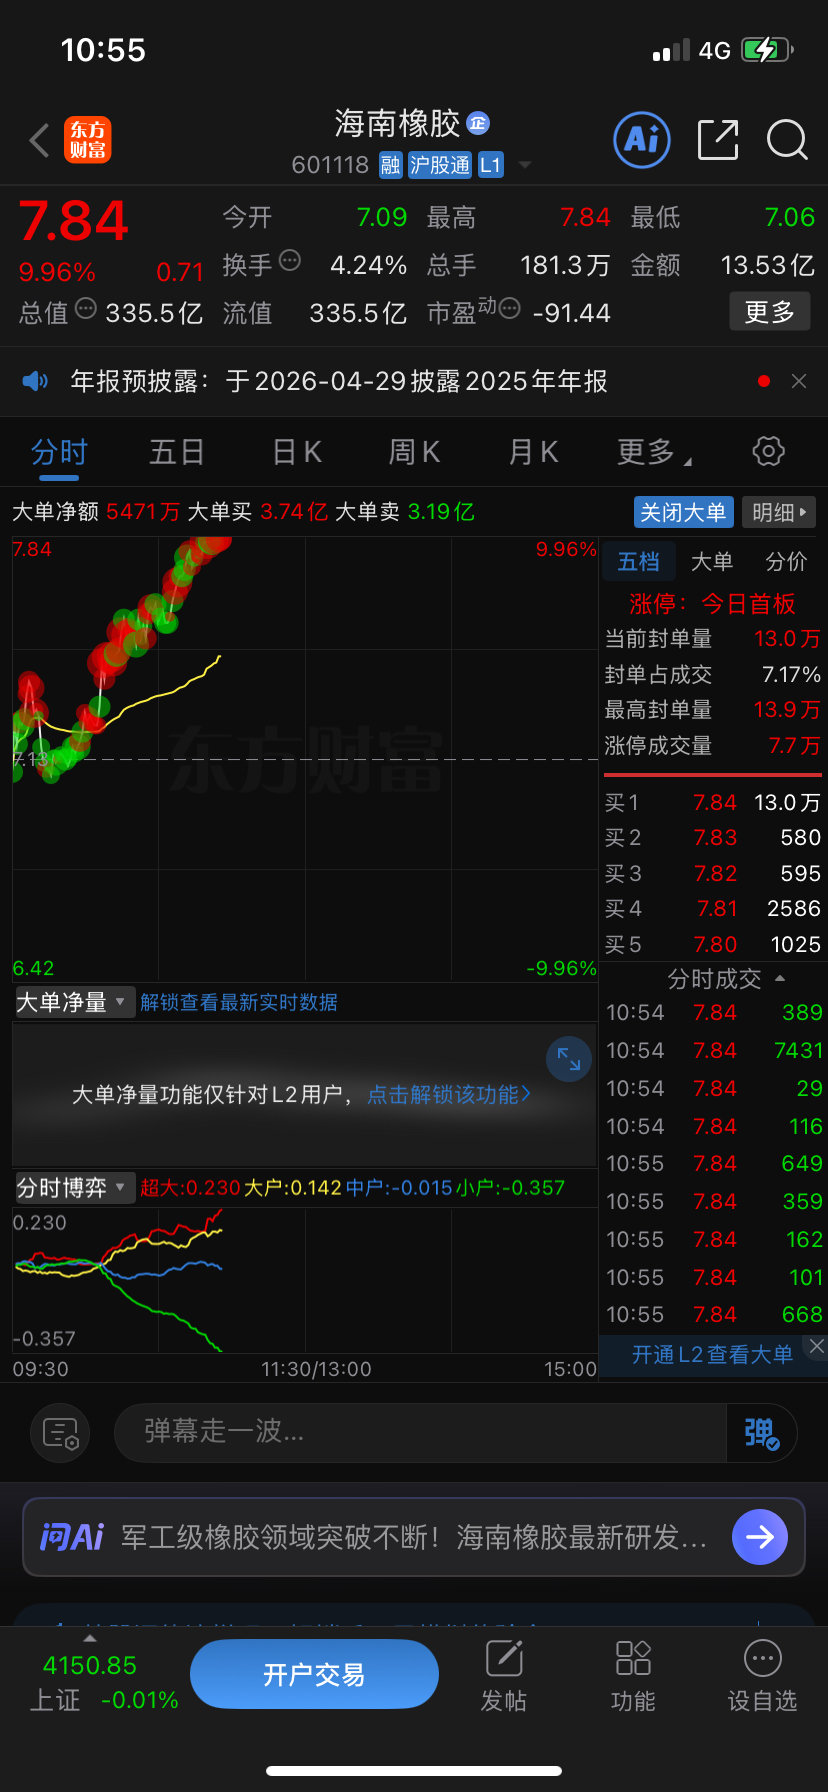Submit AI question with purple arrow button
Screen dimensions: 828x1792
[760, 1537]
